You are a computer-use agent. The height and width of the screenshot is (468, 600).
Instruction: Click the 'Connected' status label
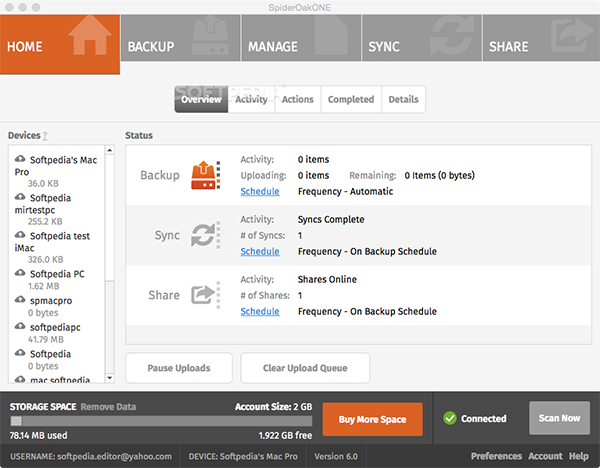click(x=483, y=419)
